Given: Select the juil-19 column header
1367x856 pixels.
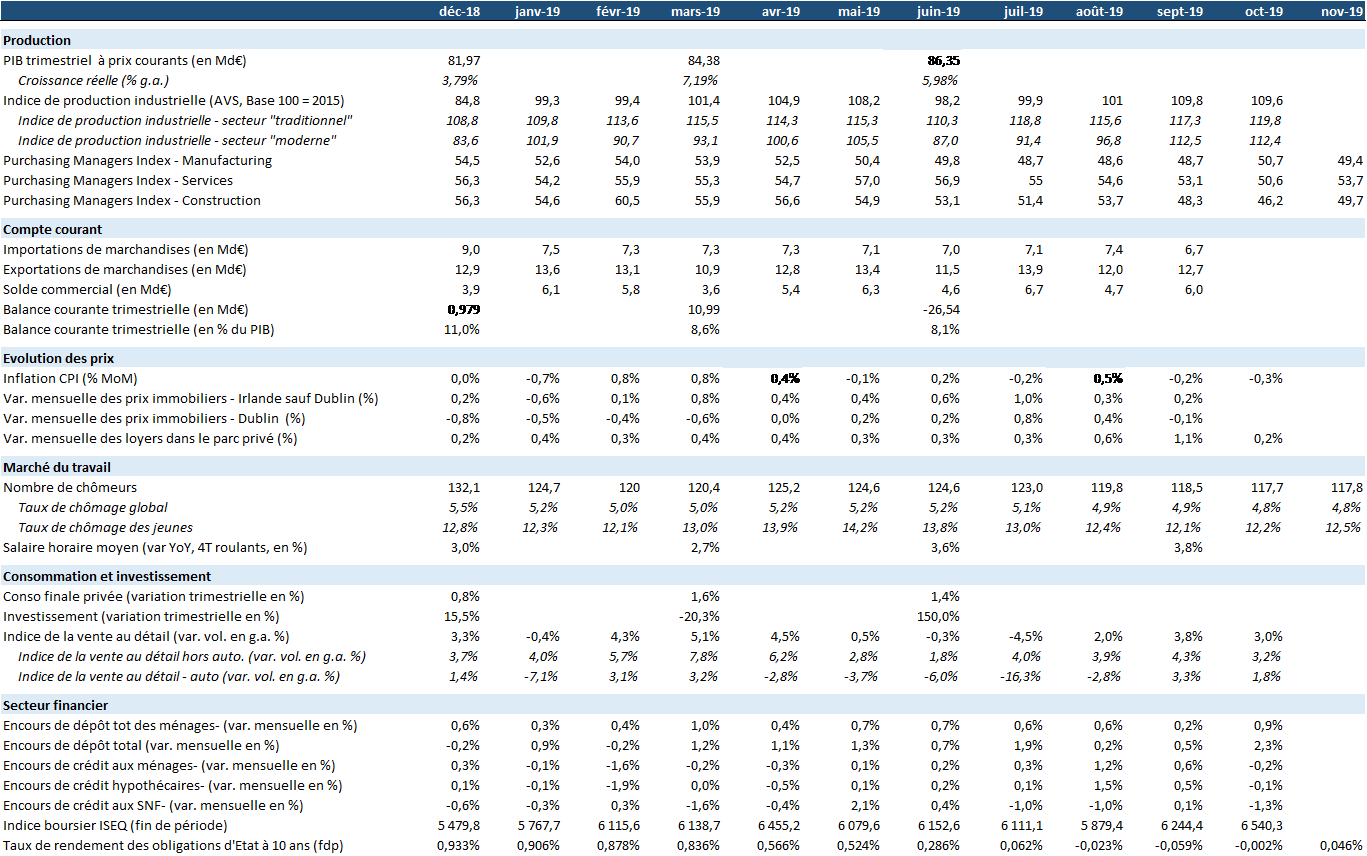Looking at the screenshot, I should [1023, 11].
